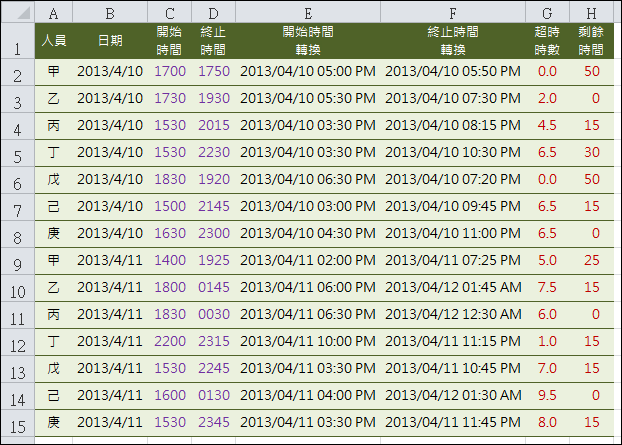Select column H header
Viewport: 622px width, 445px height.
pyautogui.click(x=591, y=13)
